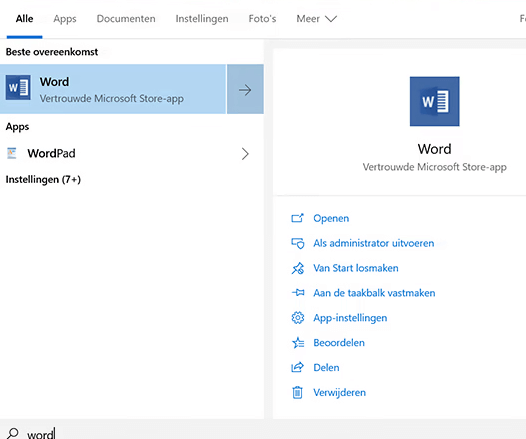Open App-instellingen

350,318
